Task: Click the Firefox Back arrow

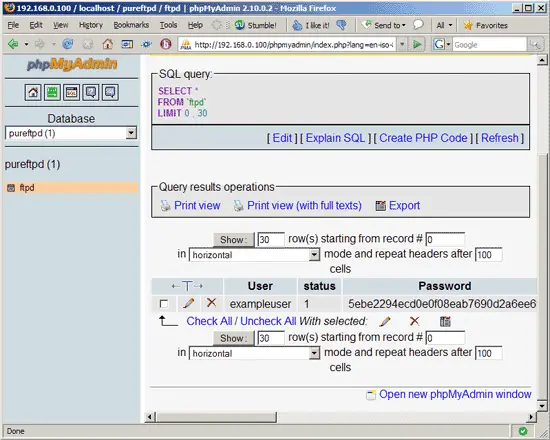Action: pyautogui.click(x=13, y=44)
